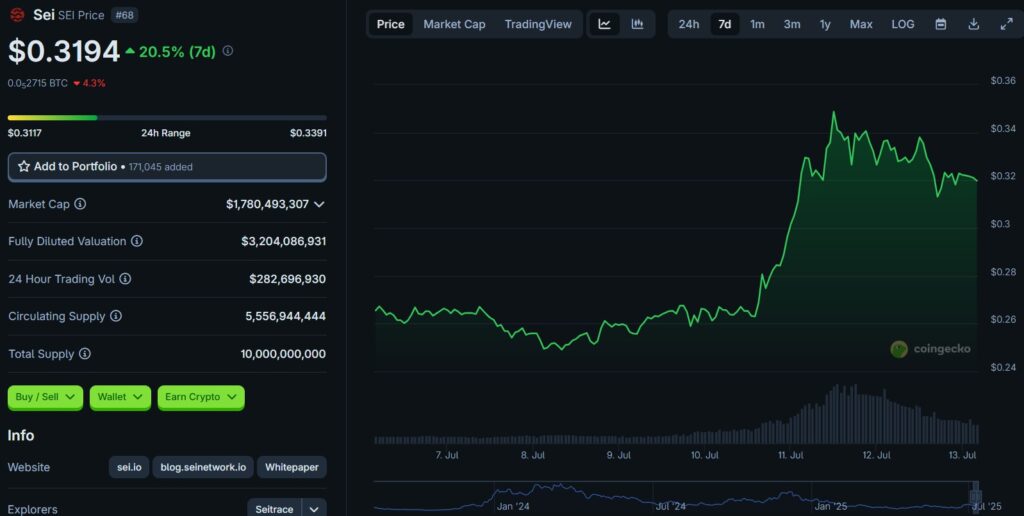Select the 1y time range
Screen dimensions: 1024x516
coord(825,24)
